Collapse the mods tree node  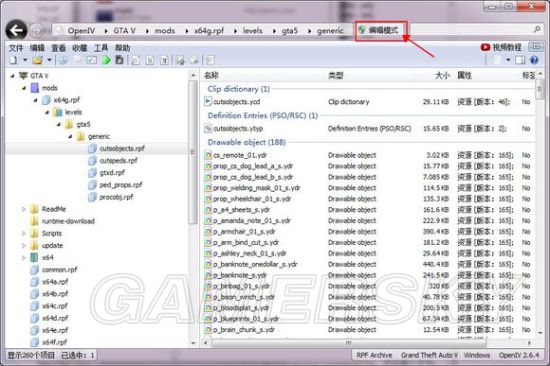click(x=24, y=88)
